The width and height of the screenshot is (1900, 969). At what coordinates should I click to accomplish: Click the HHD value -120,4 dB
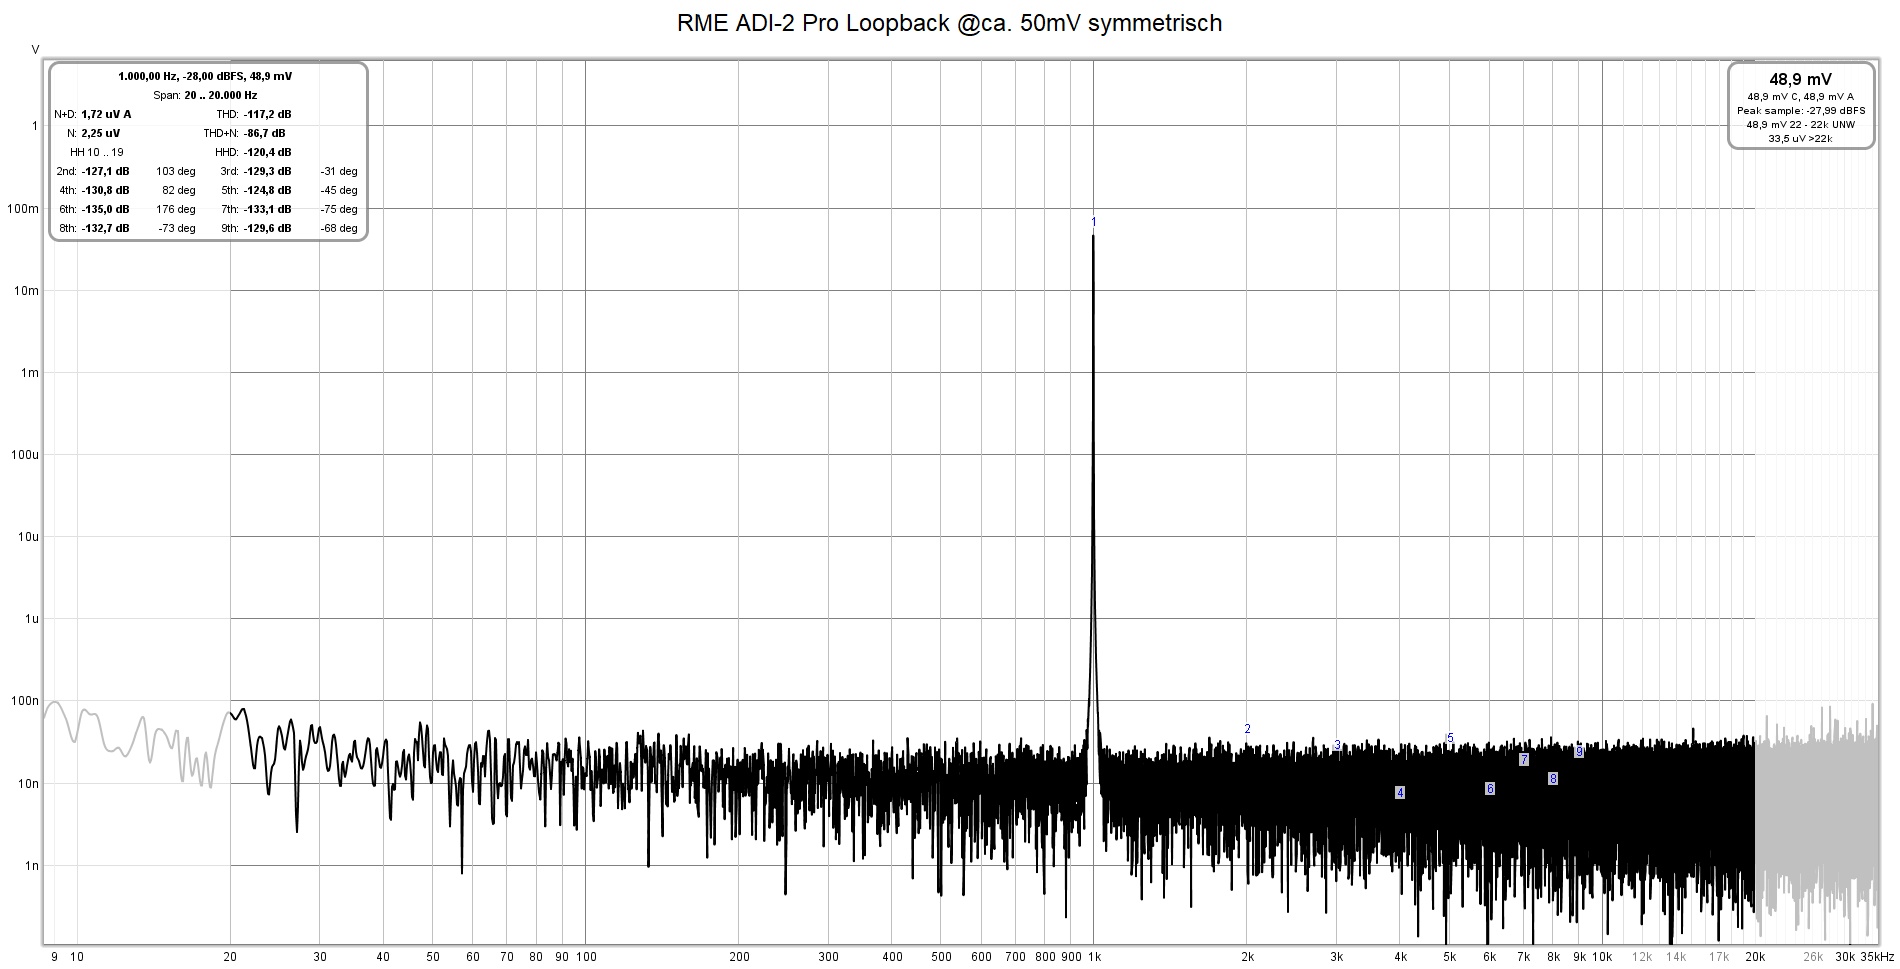click(266, 152)
